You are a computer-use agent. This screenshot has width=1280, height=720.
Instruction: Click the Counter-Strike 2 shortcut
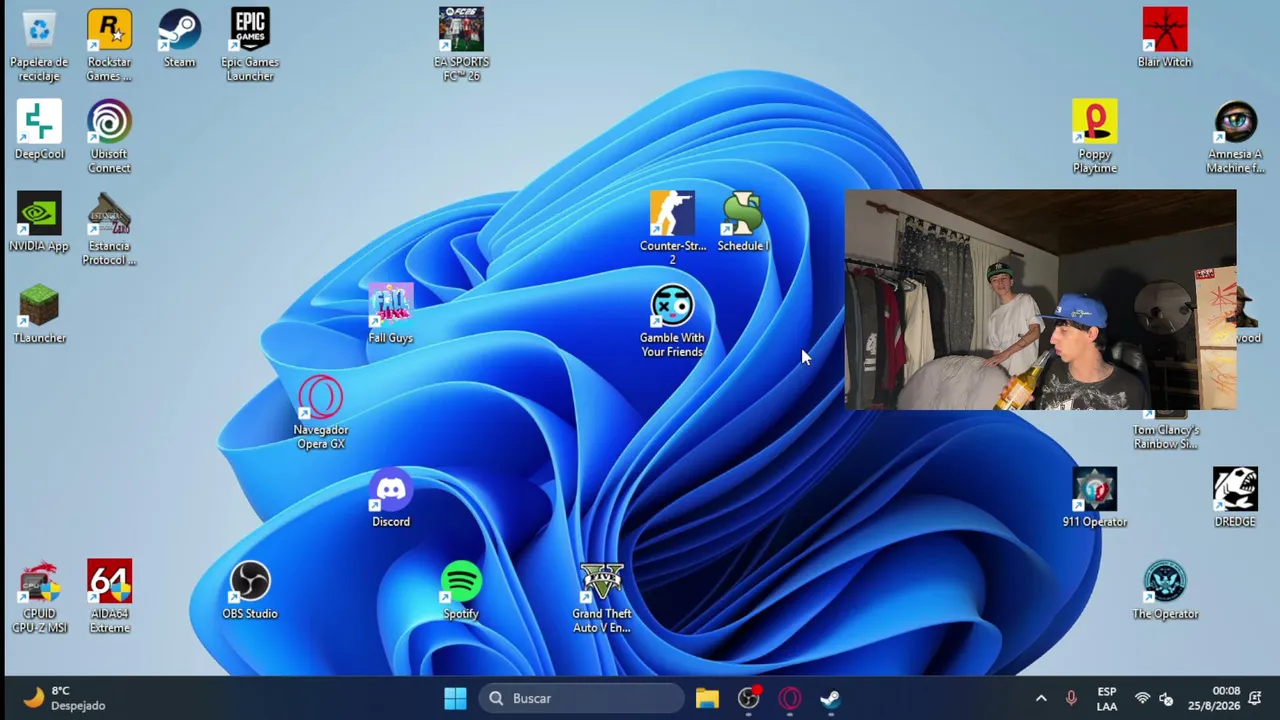672,230
